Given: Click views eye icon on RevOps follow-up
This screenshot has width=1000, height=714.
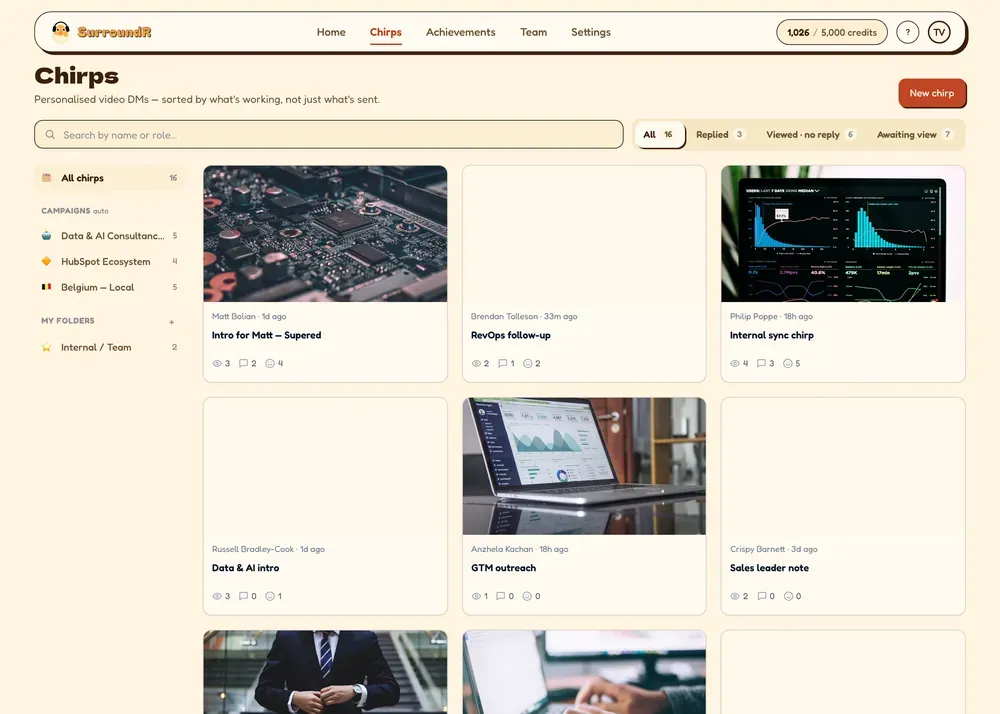Looking at the screenshot, I should (x=476, y=363).
